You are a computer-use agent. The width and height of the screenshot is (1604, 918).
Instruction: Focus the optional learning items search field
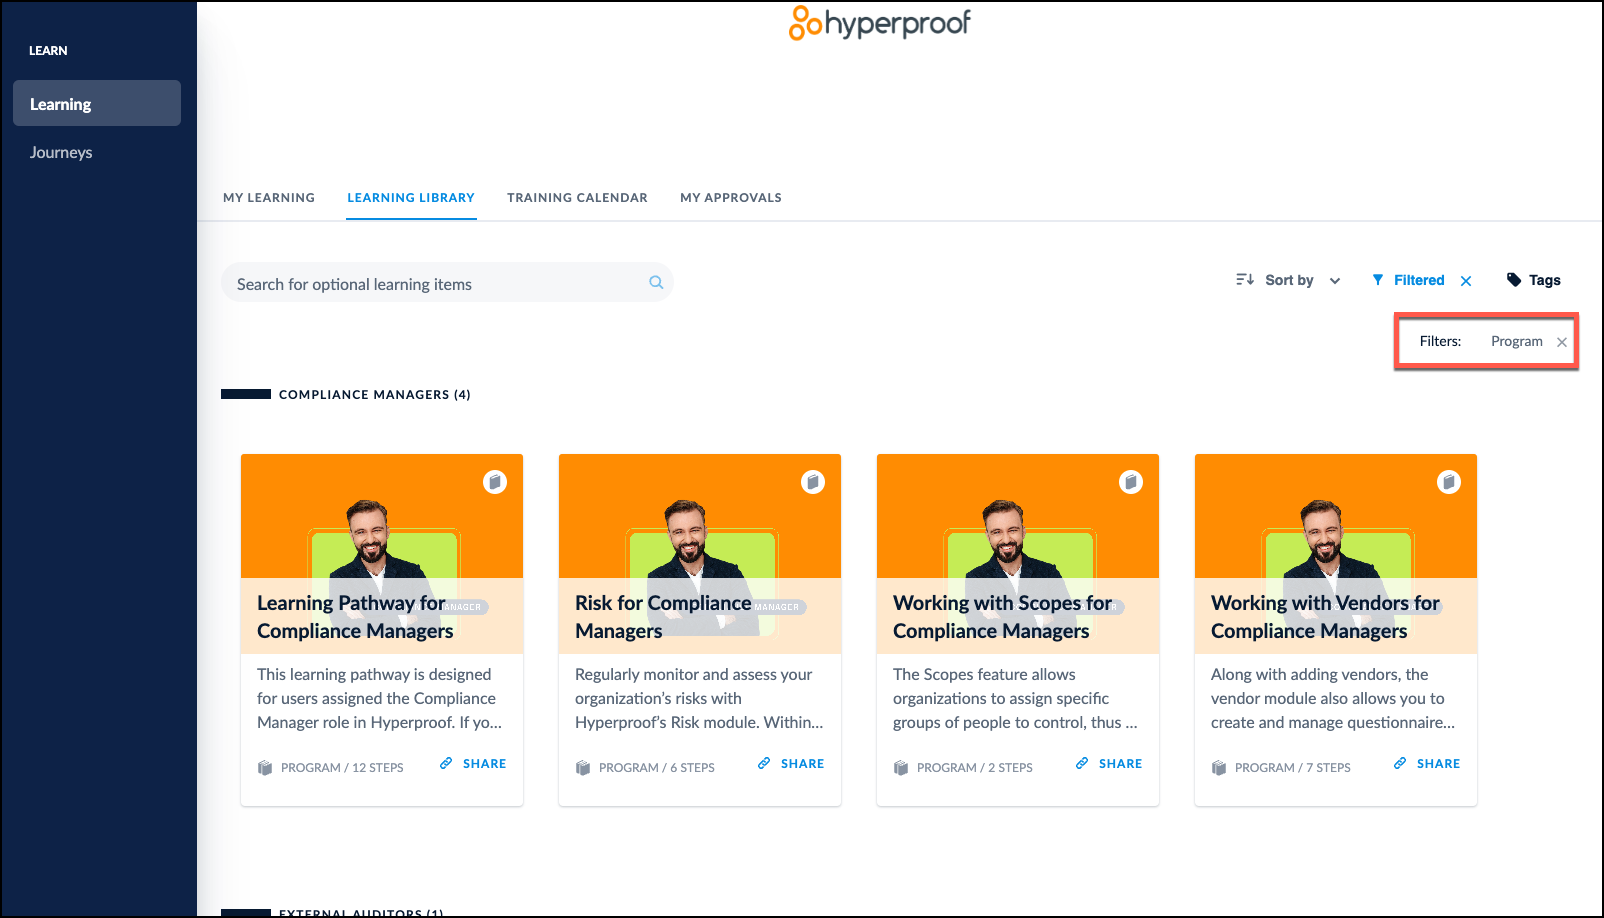(x=447, y=283)
